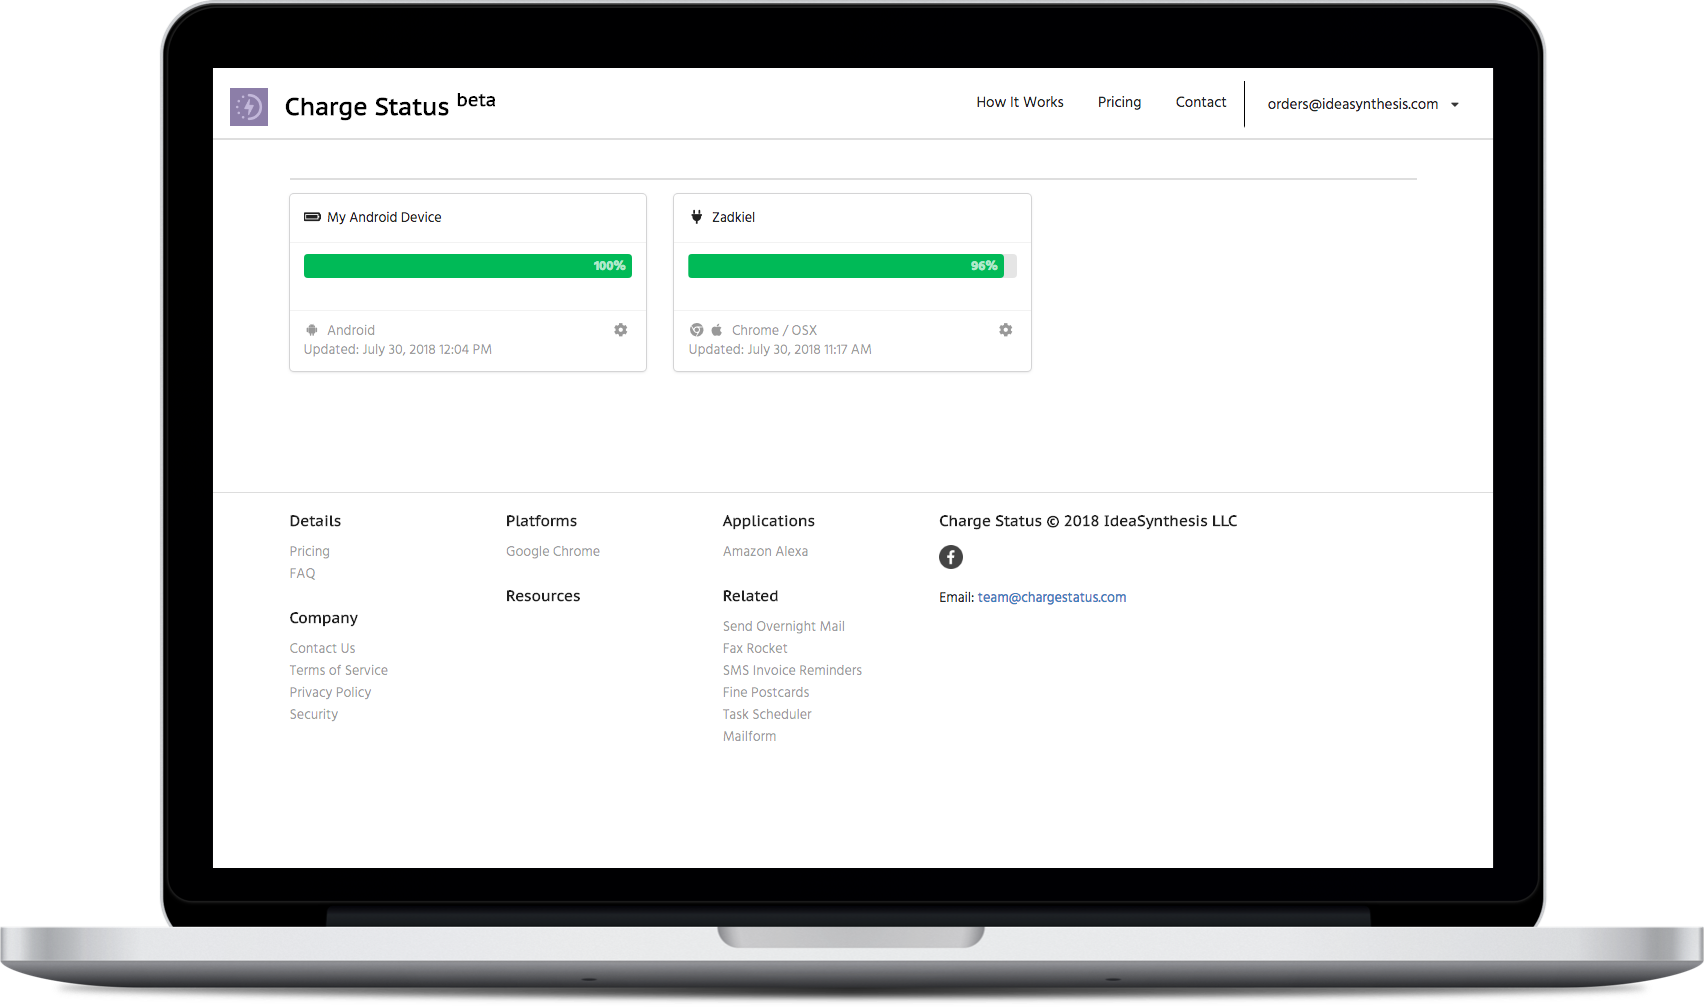Screen dimensions: 1704x1007
Task: Click the Charge Status lightning logo
Action: pyautogui.click(x=249, y=107)
